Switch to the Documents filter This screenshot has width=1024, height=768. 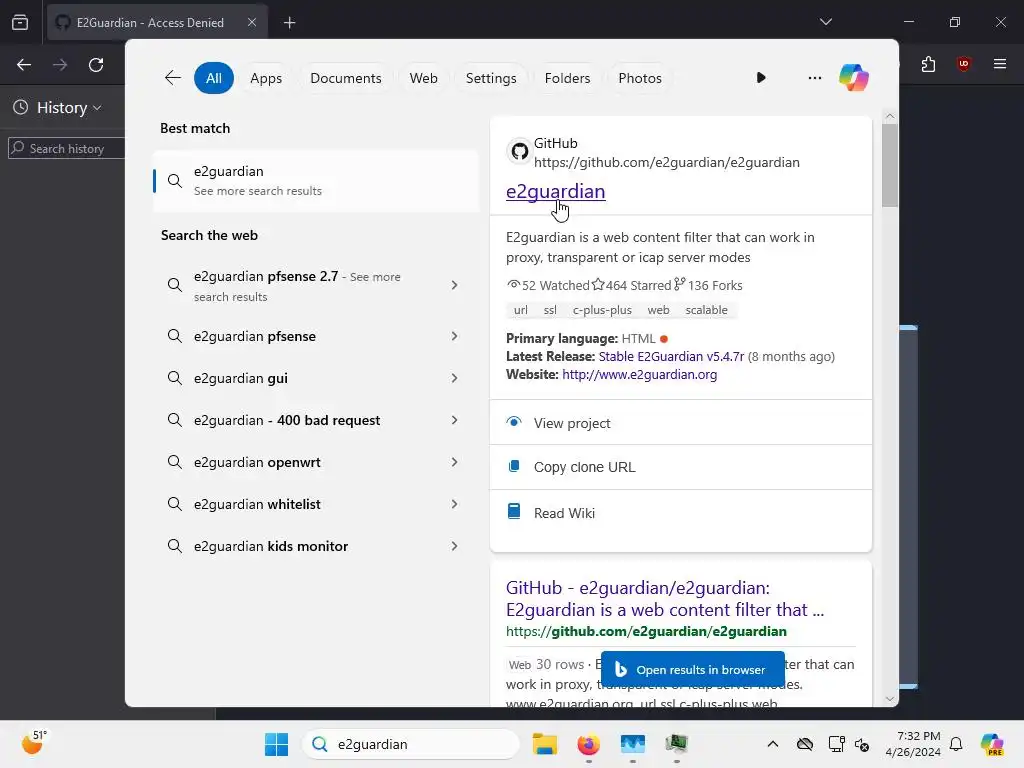coord(345,78)
